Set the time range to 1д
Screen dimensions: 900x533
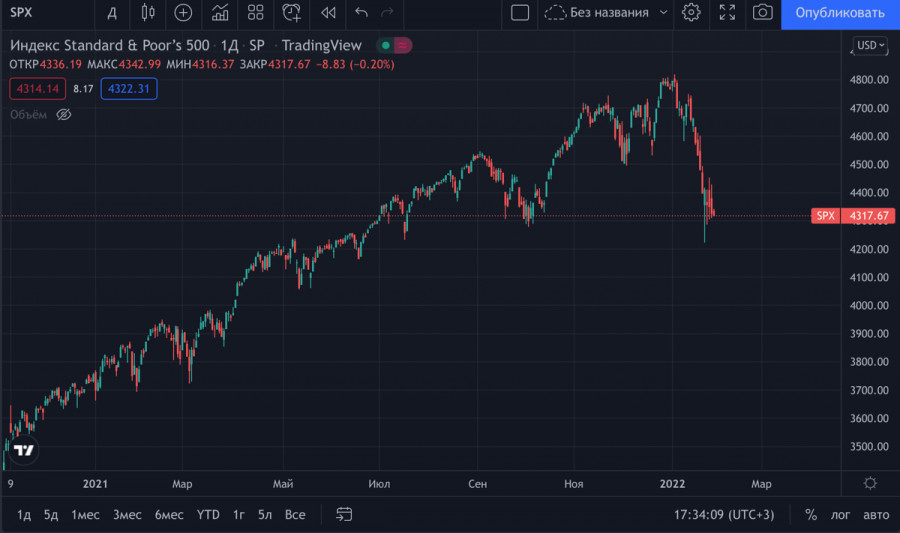[24, 515]
